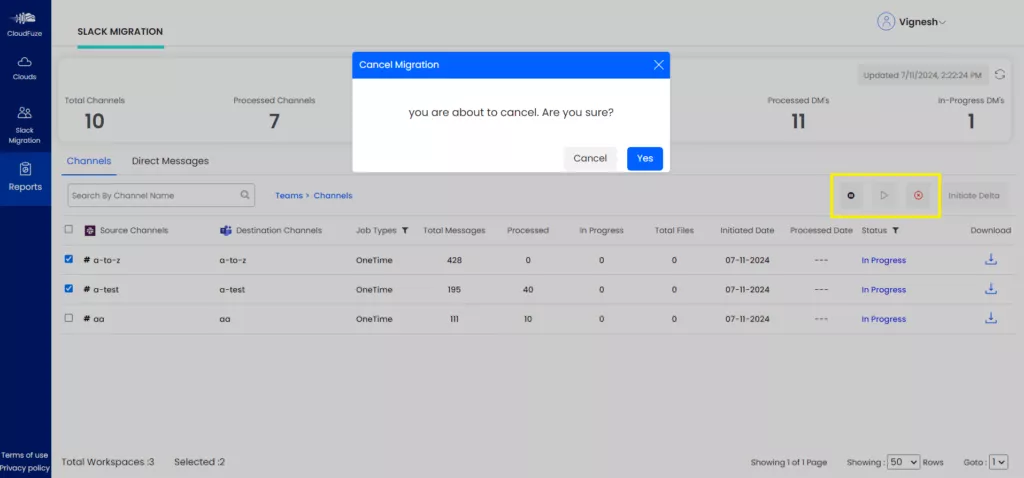Click the Total Messages column header

[x=454, y=231]
